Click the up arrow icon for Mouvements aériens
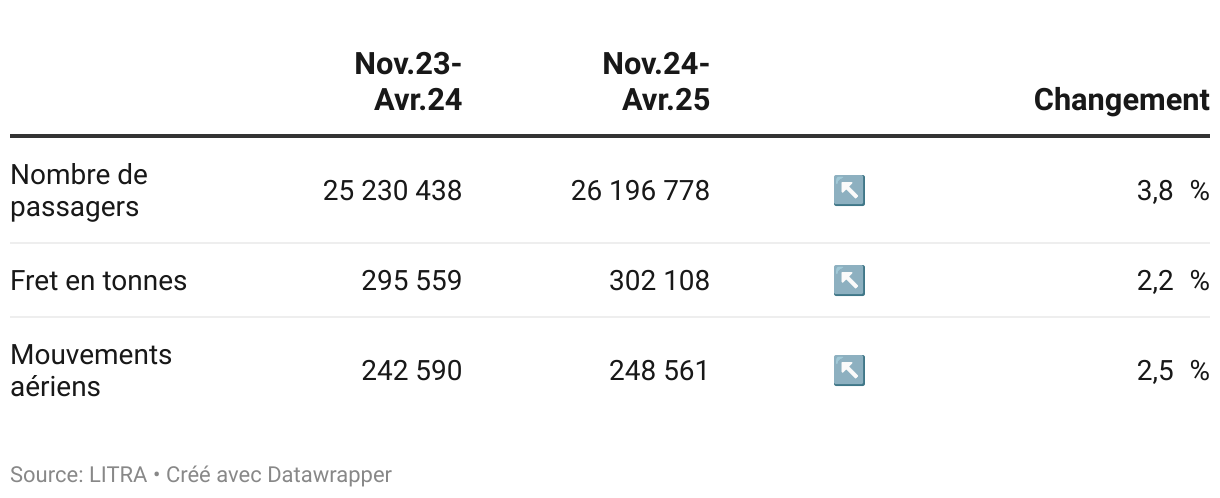 849,371
